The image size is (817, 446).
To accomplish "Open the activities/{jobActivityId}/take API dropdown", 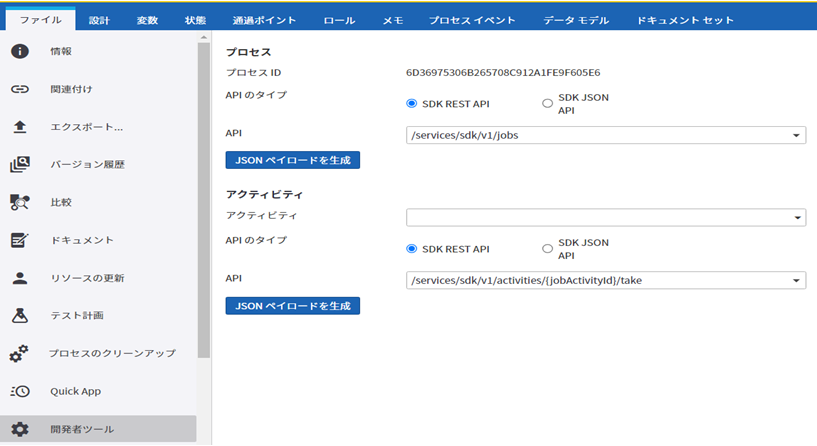I will tap(606, 280).
